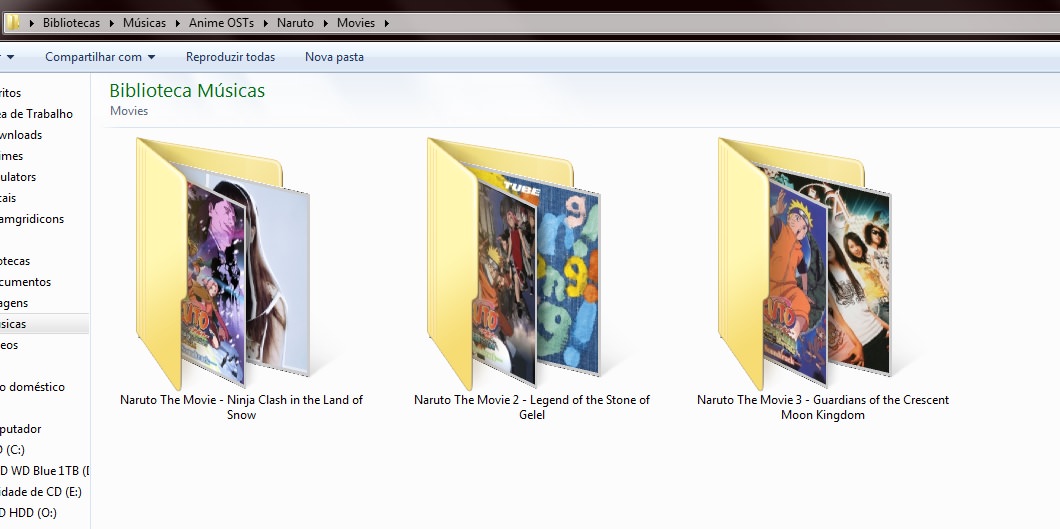Image resolution: width=1060 pixels, height=529 pixels.
Task: Select Unidade de CD (E:)
Action: (x=41, y=491)
